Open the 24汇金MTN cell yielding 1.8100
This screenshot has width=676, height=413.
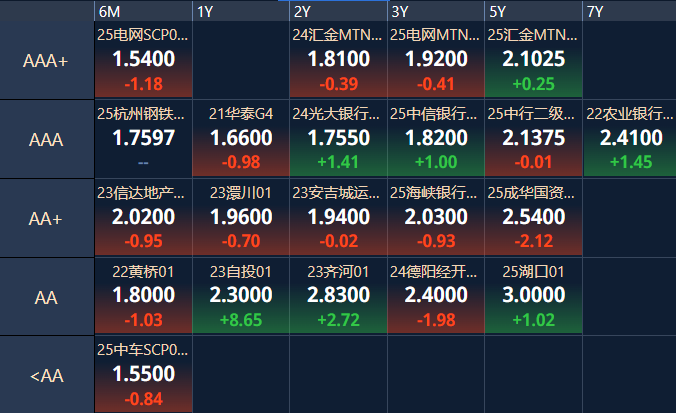point(338,59)
